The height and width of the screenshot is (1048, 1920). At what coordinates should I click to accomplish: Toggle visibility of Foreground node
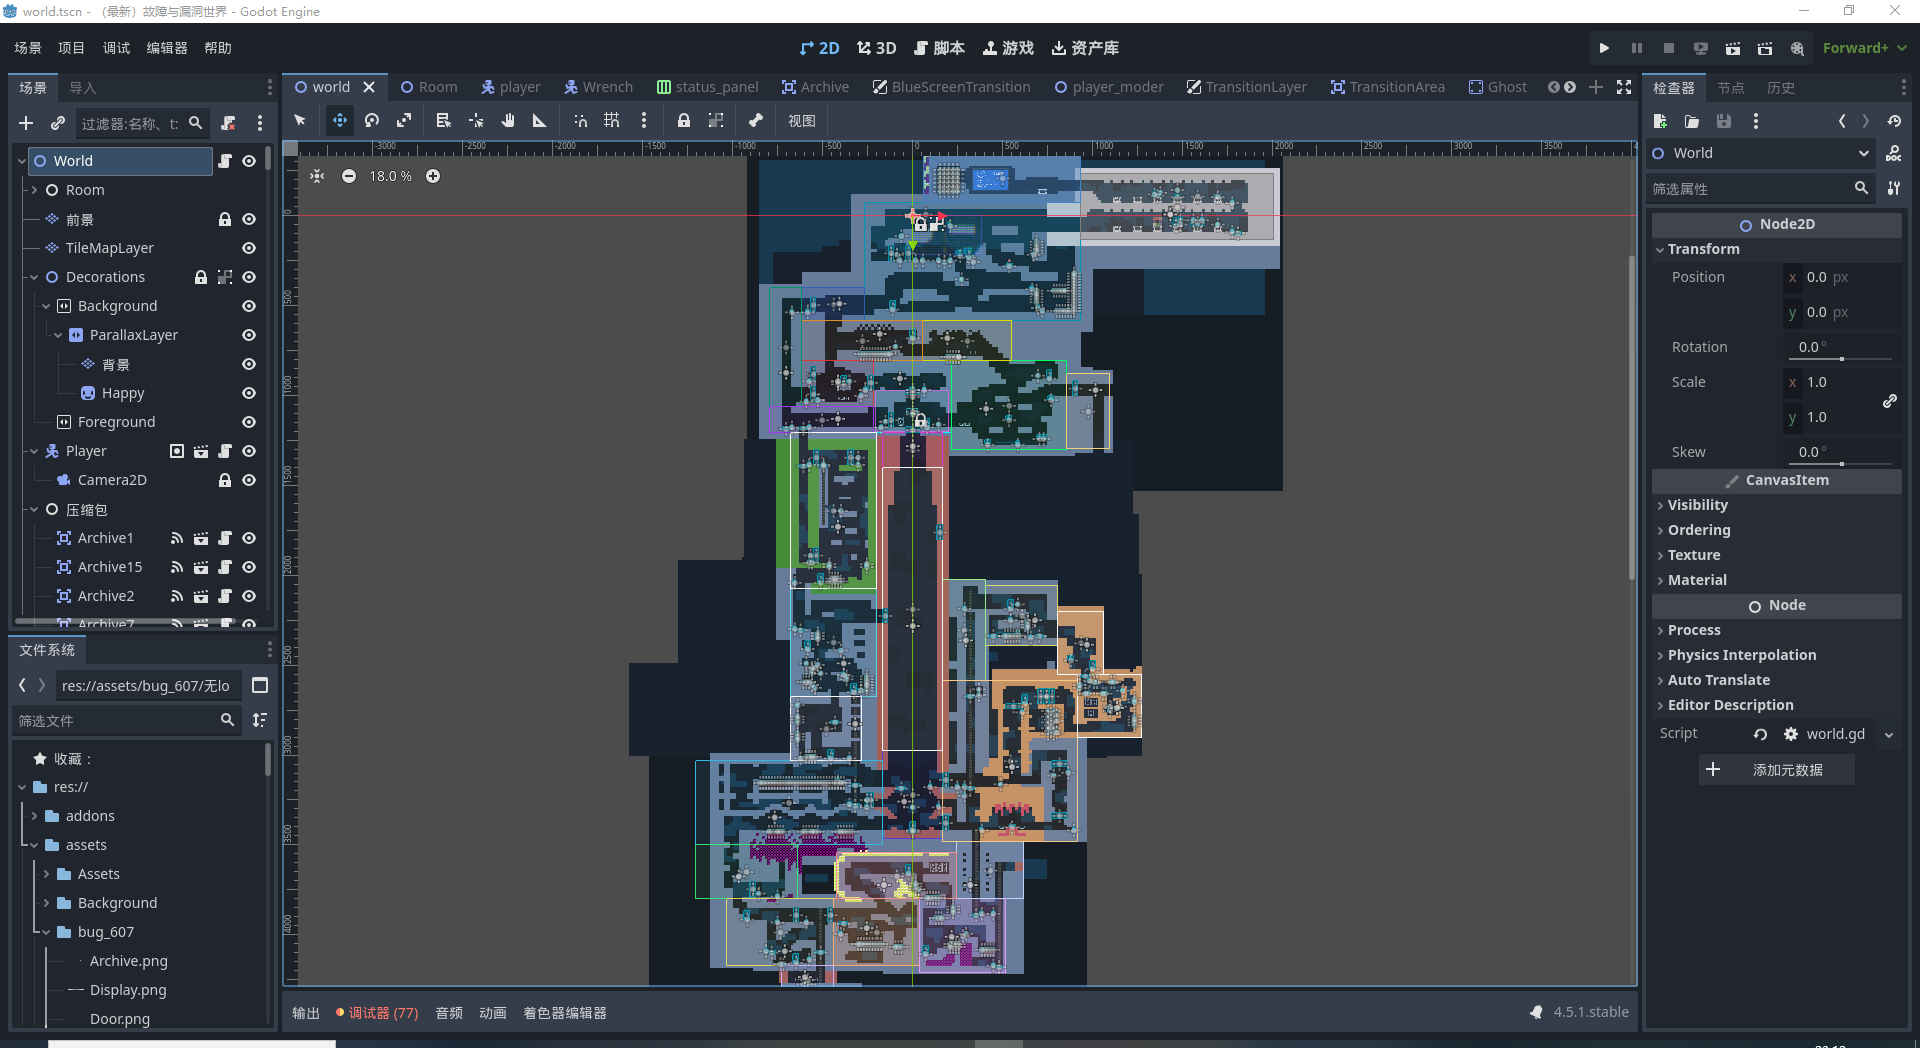(249, 422)
